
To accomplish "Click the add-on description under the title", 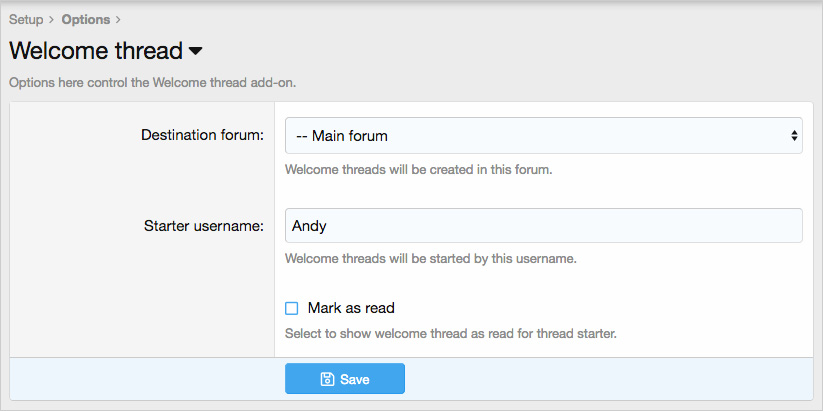I will pyautogui.click(x=152, y=82).
